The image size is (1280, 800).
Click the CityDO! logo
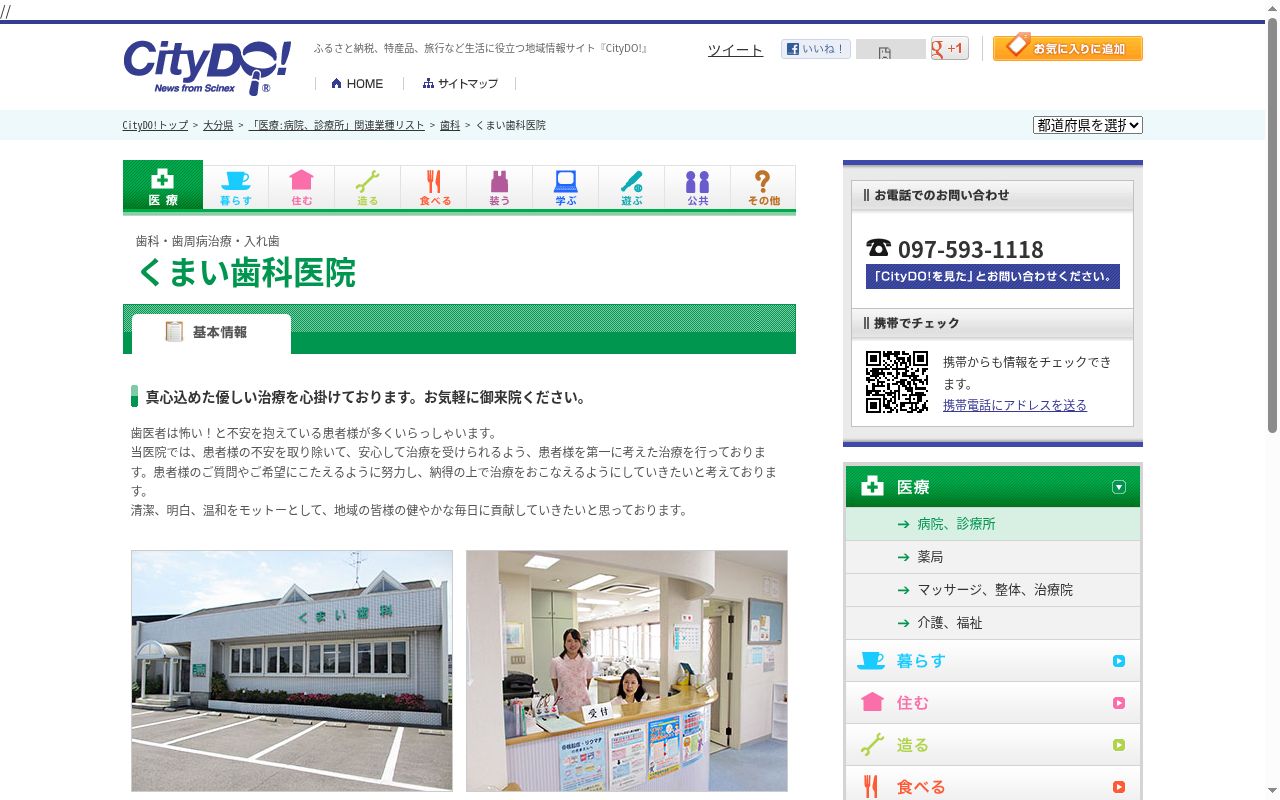point(207,67)
